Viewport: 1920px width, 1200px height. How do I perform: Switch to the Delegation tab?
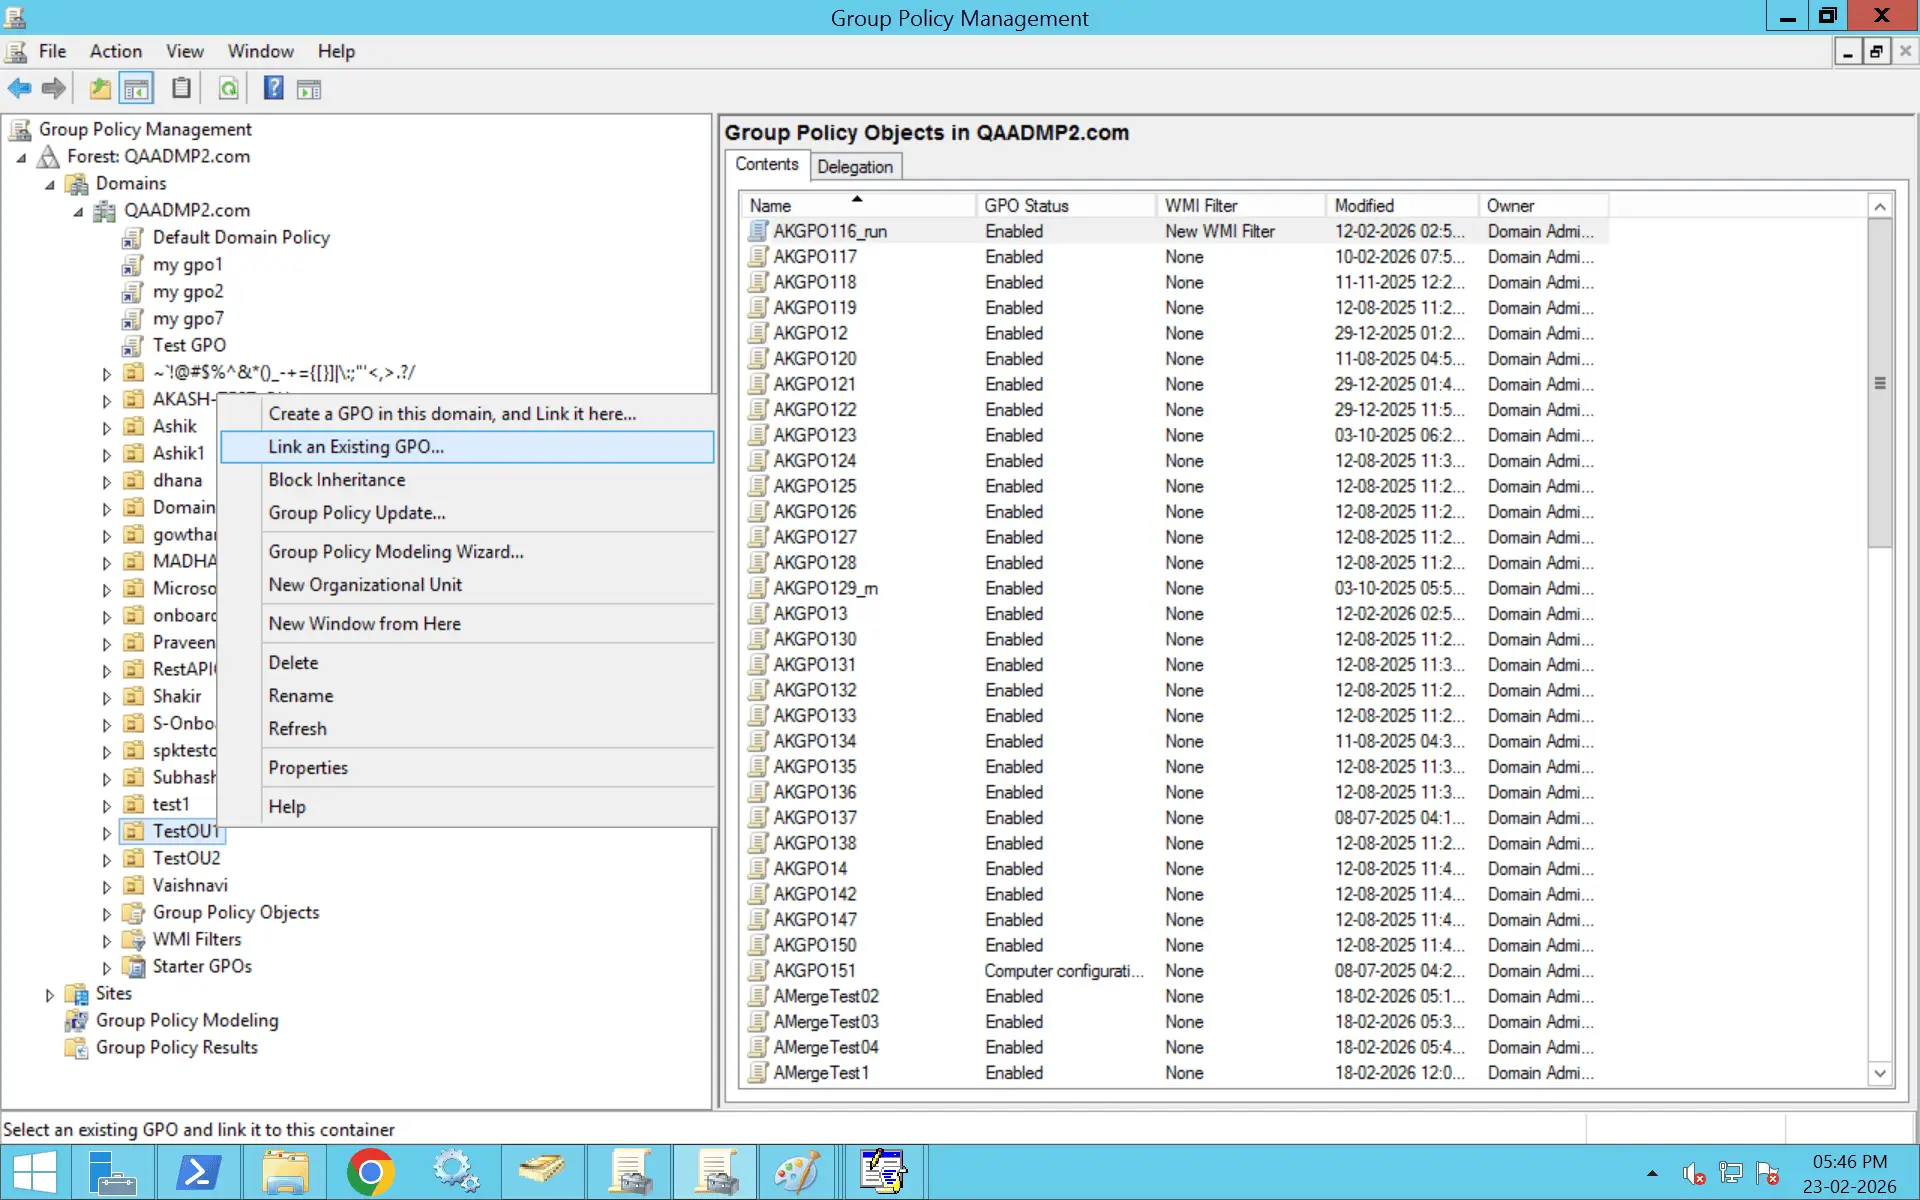pyautogui.click(x=855, y=166)
